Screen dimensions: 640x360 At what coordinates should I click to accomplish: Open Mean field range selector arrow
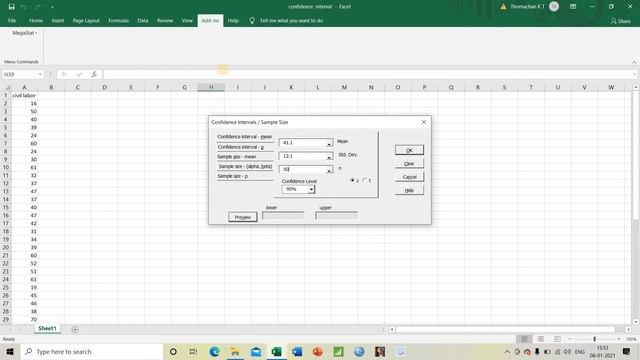point(329,143)
